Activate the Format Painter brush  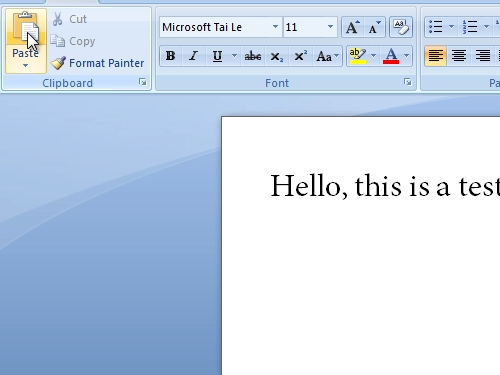pos(98,63)
